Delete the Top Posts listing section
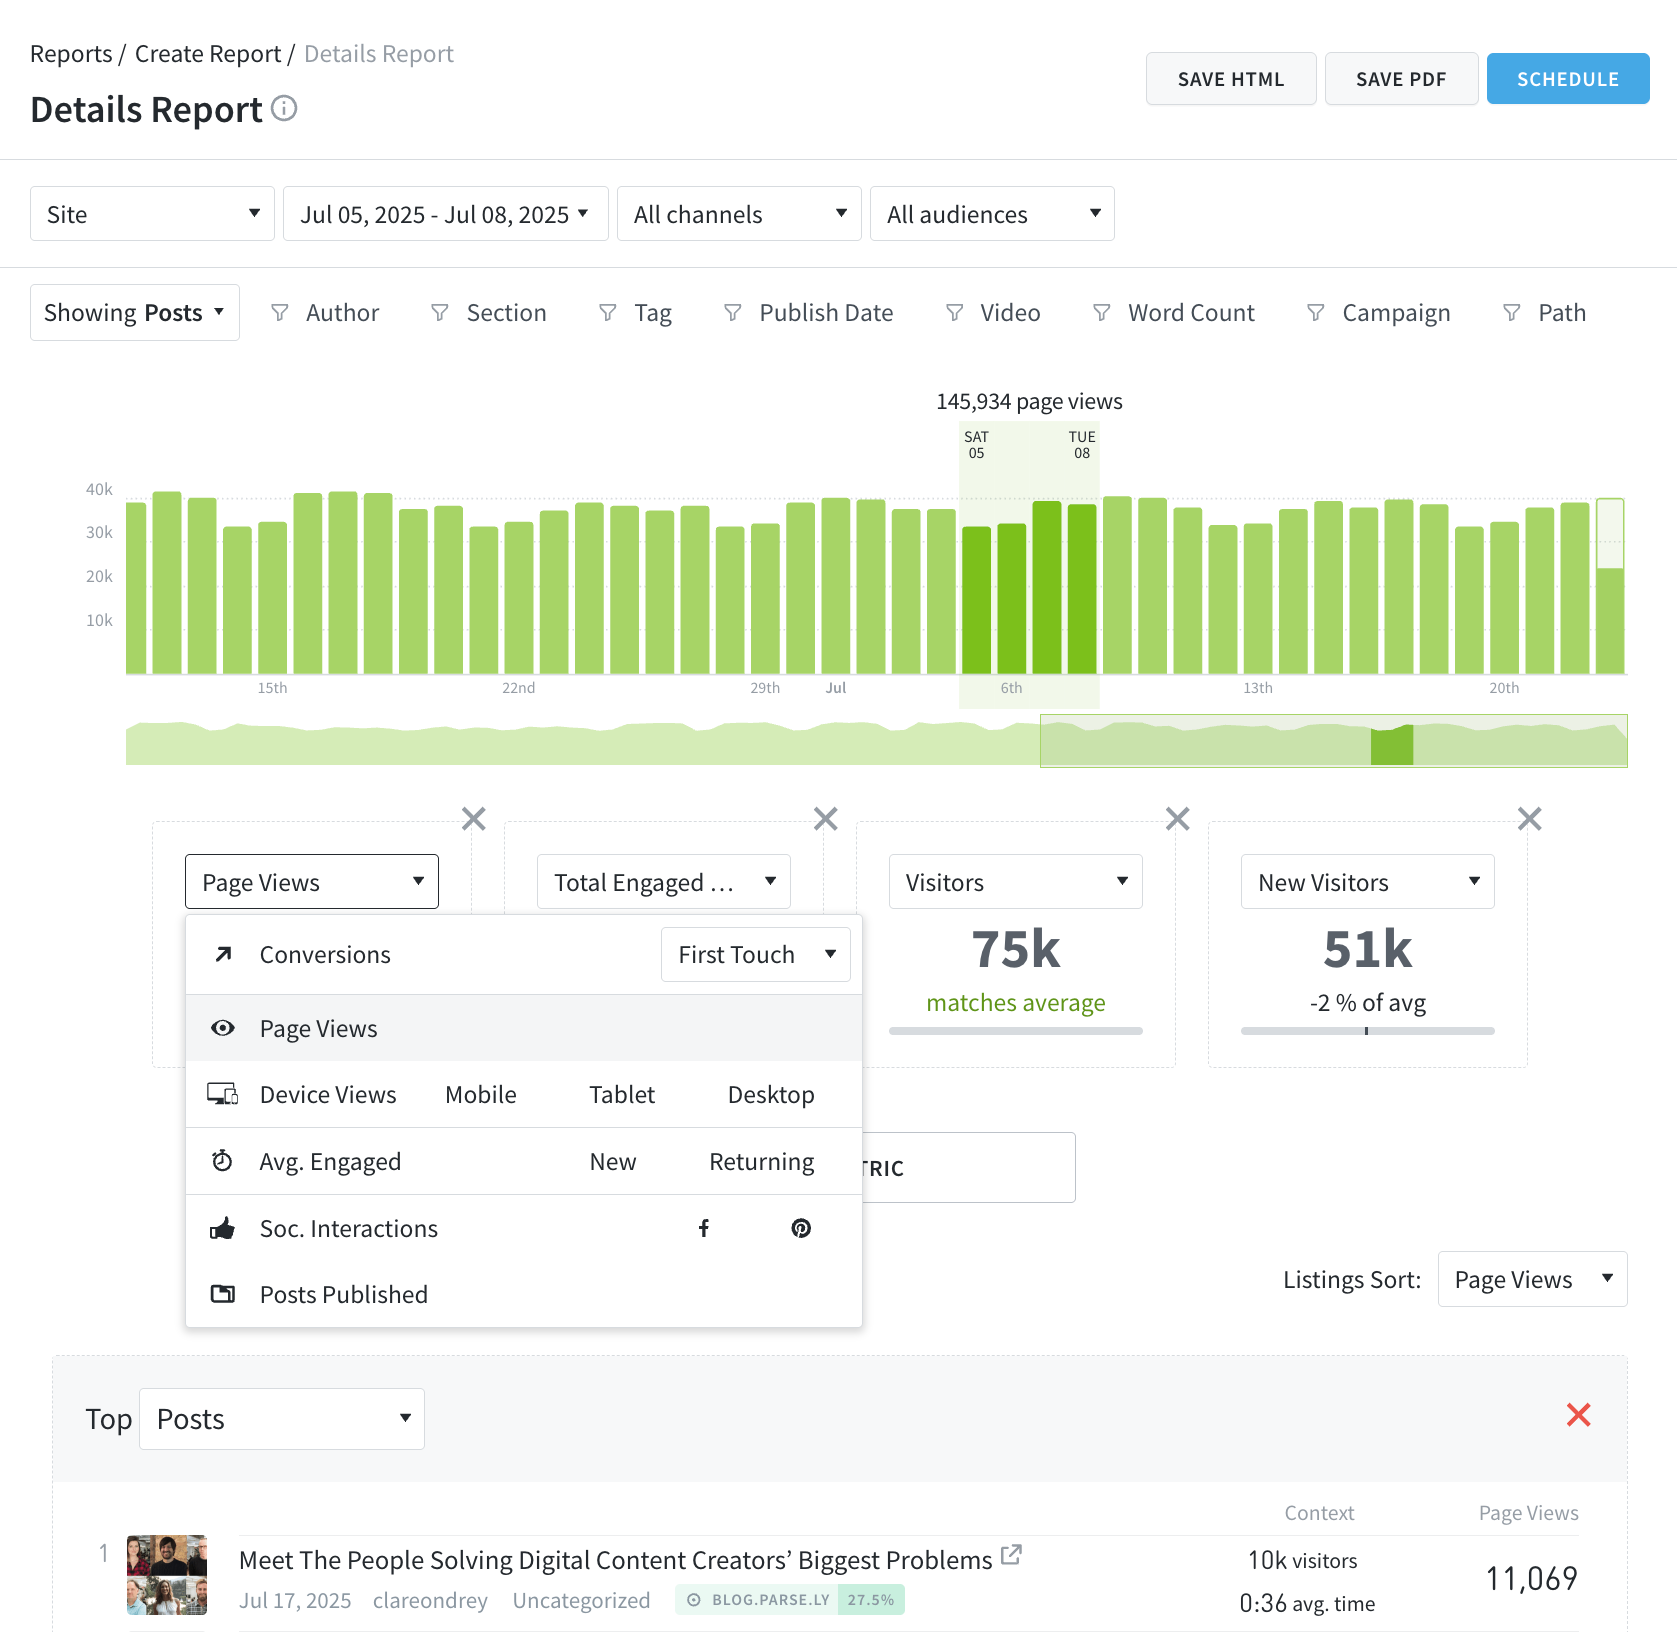The image size is (1677, 1632). 1579,1415
